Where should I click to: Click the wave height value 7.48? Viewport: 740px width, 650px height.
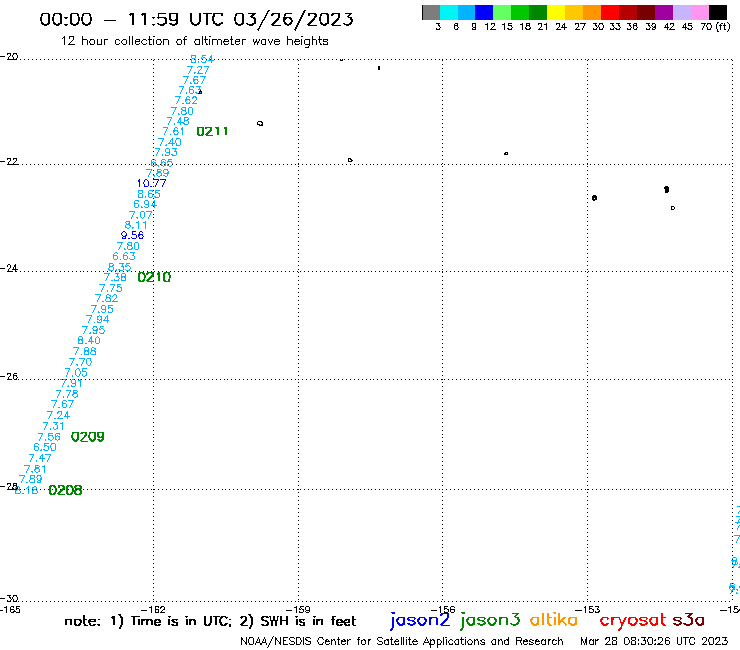tap(178, 121)
